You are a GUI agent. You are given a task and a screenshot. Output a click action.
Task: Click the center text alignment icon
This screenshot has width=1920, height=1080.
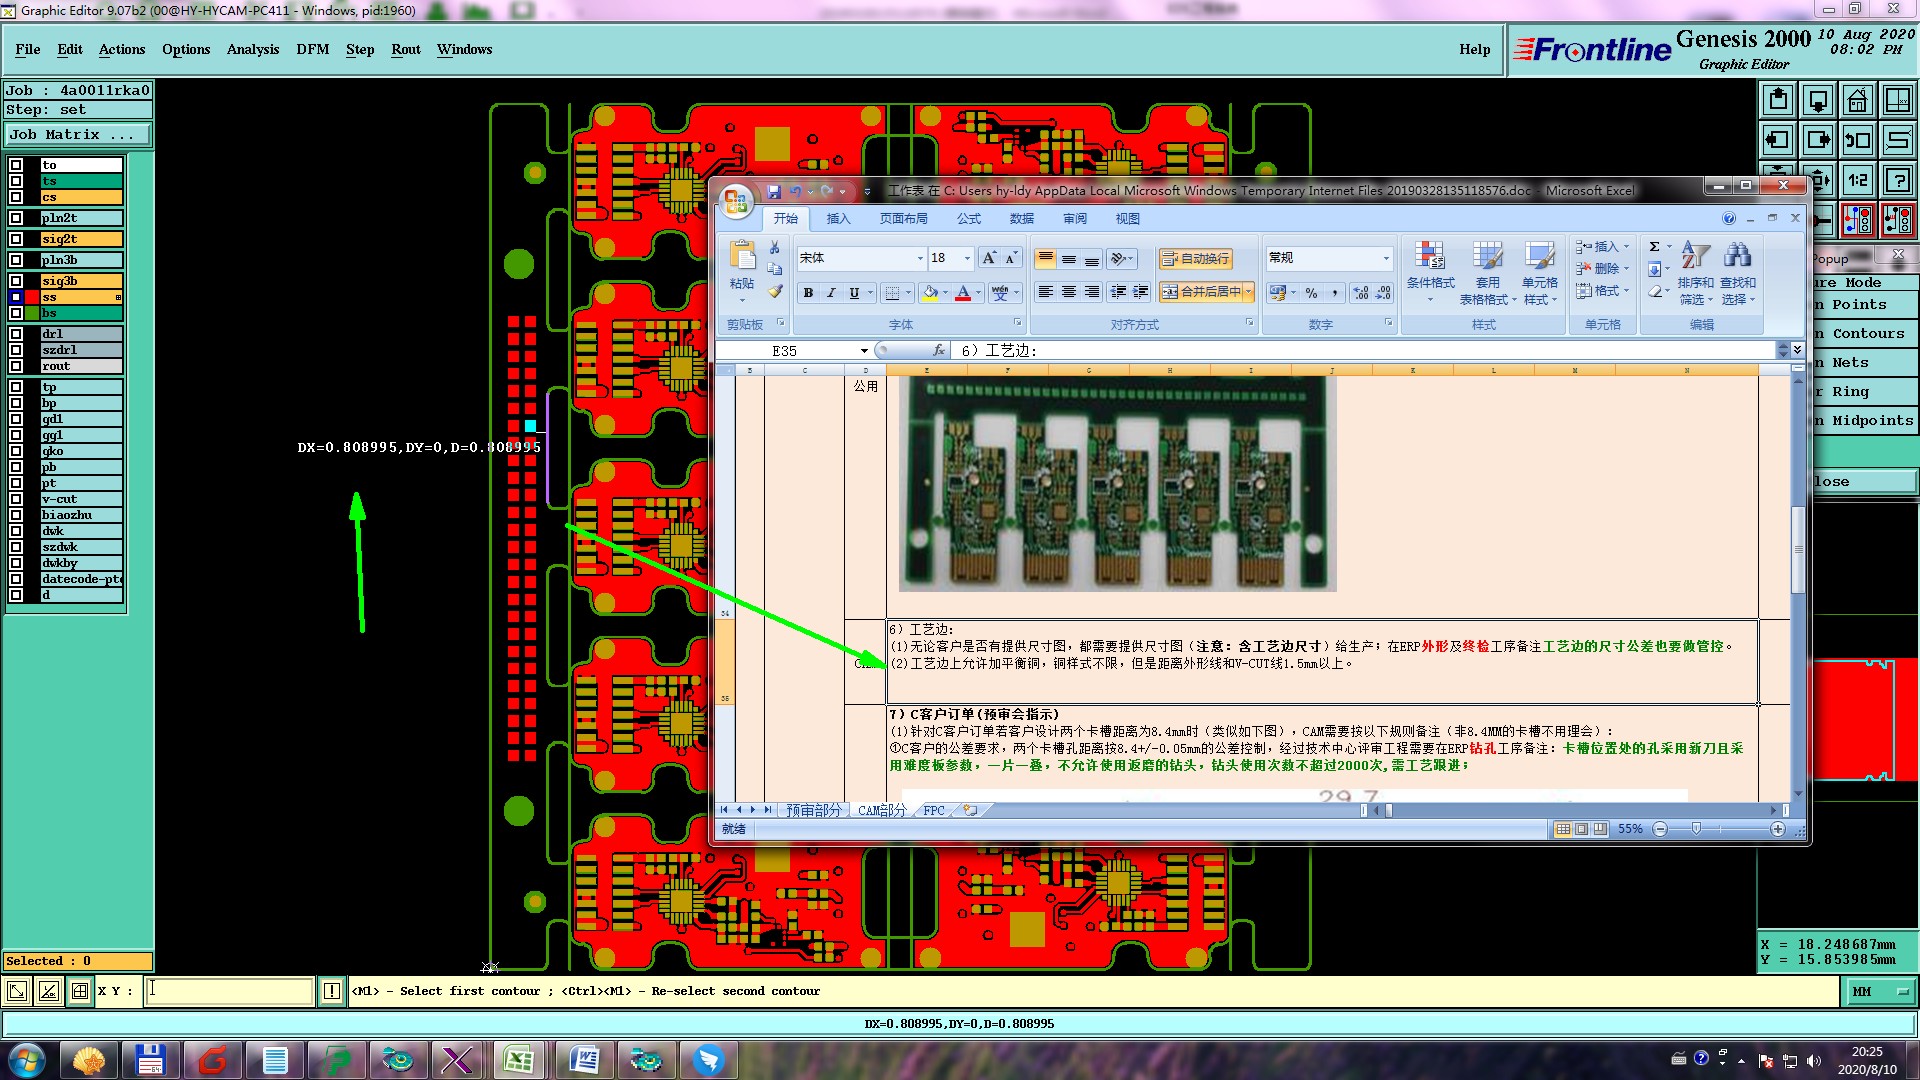(1068, 292)
